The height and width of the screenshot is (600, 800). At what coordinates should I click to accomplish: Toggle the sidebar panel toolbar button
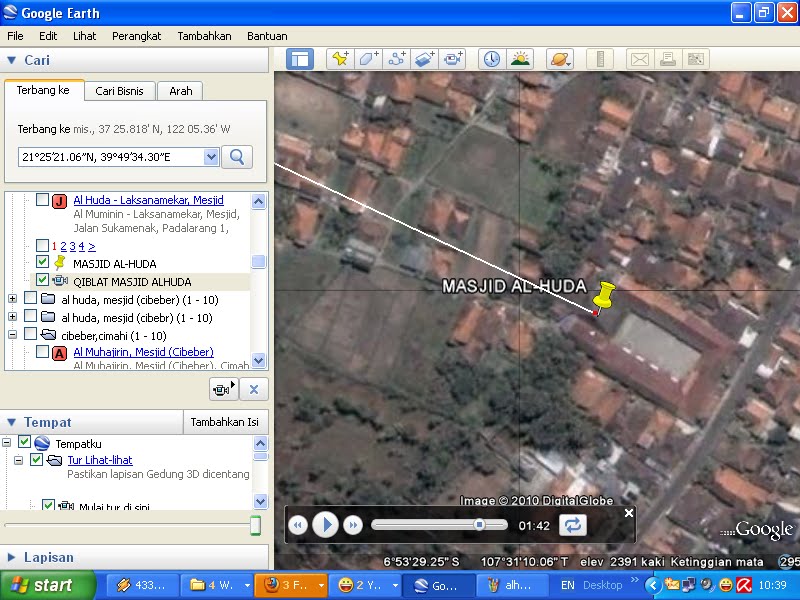(299, 59)
